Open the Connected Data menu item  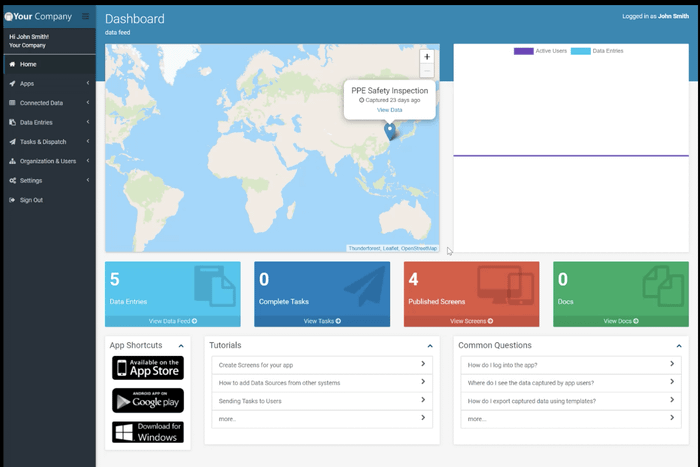point(50,103)
